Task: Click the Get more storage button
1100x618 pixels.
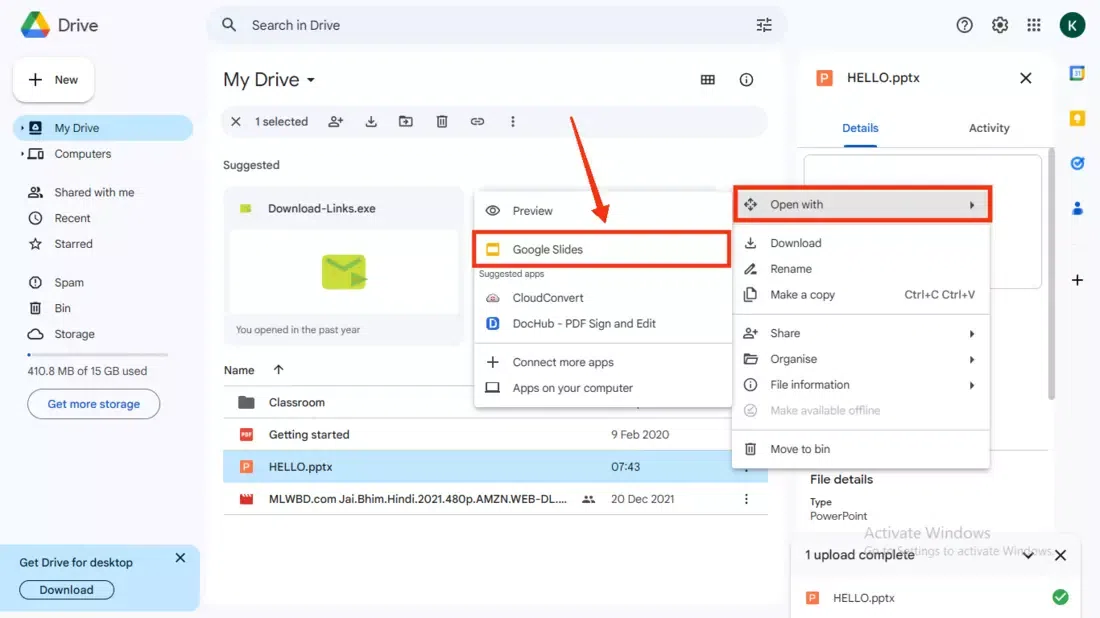Action: coord(93,404)
